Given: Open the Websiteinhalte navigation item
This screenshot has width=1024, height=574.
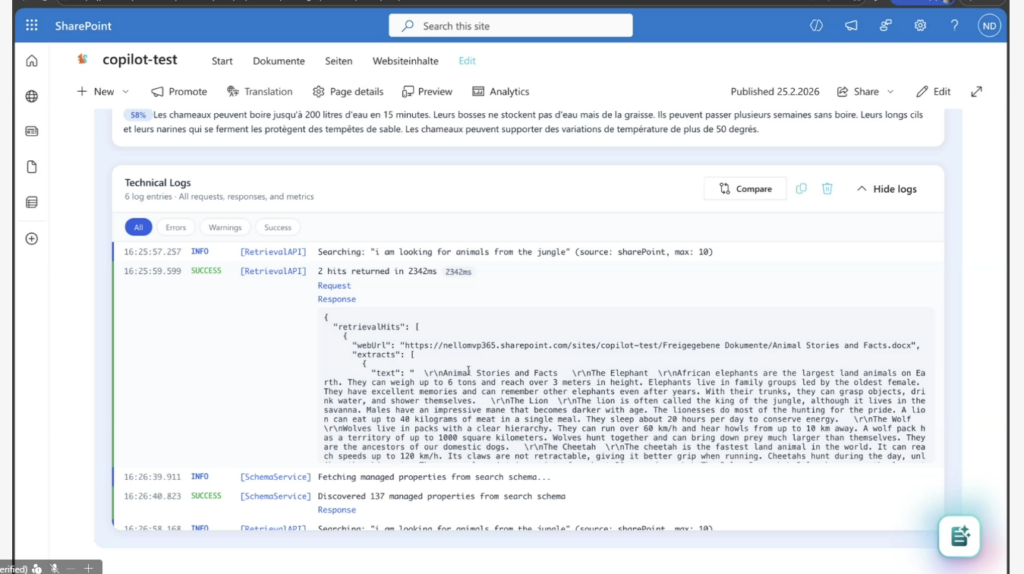Looking at the screenshot, I should click(x=406, y=61).
